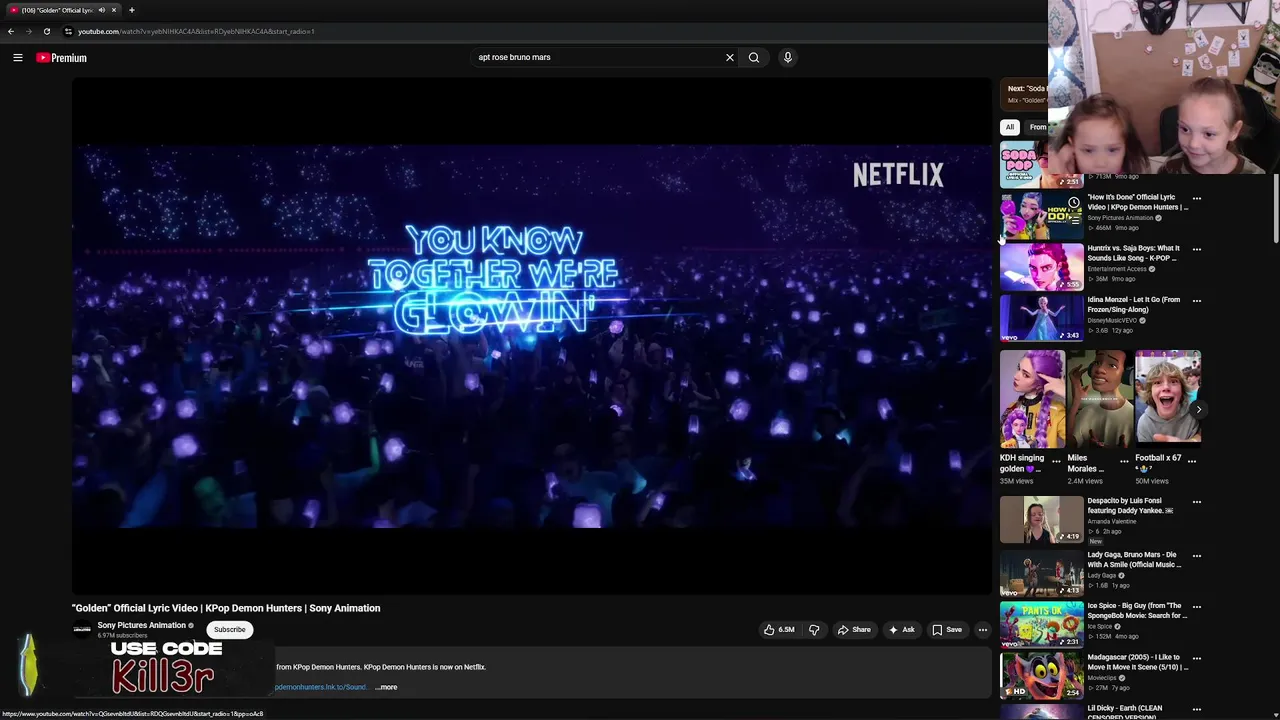Open options menu for Die With A Smile

tap(1197, 556)
